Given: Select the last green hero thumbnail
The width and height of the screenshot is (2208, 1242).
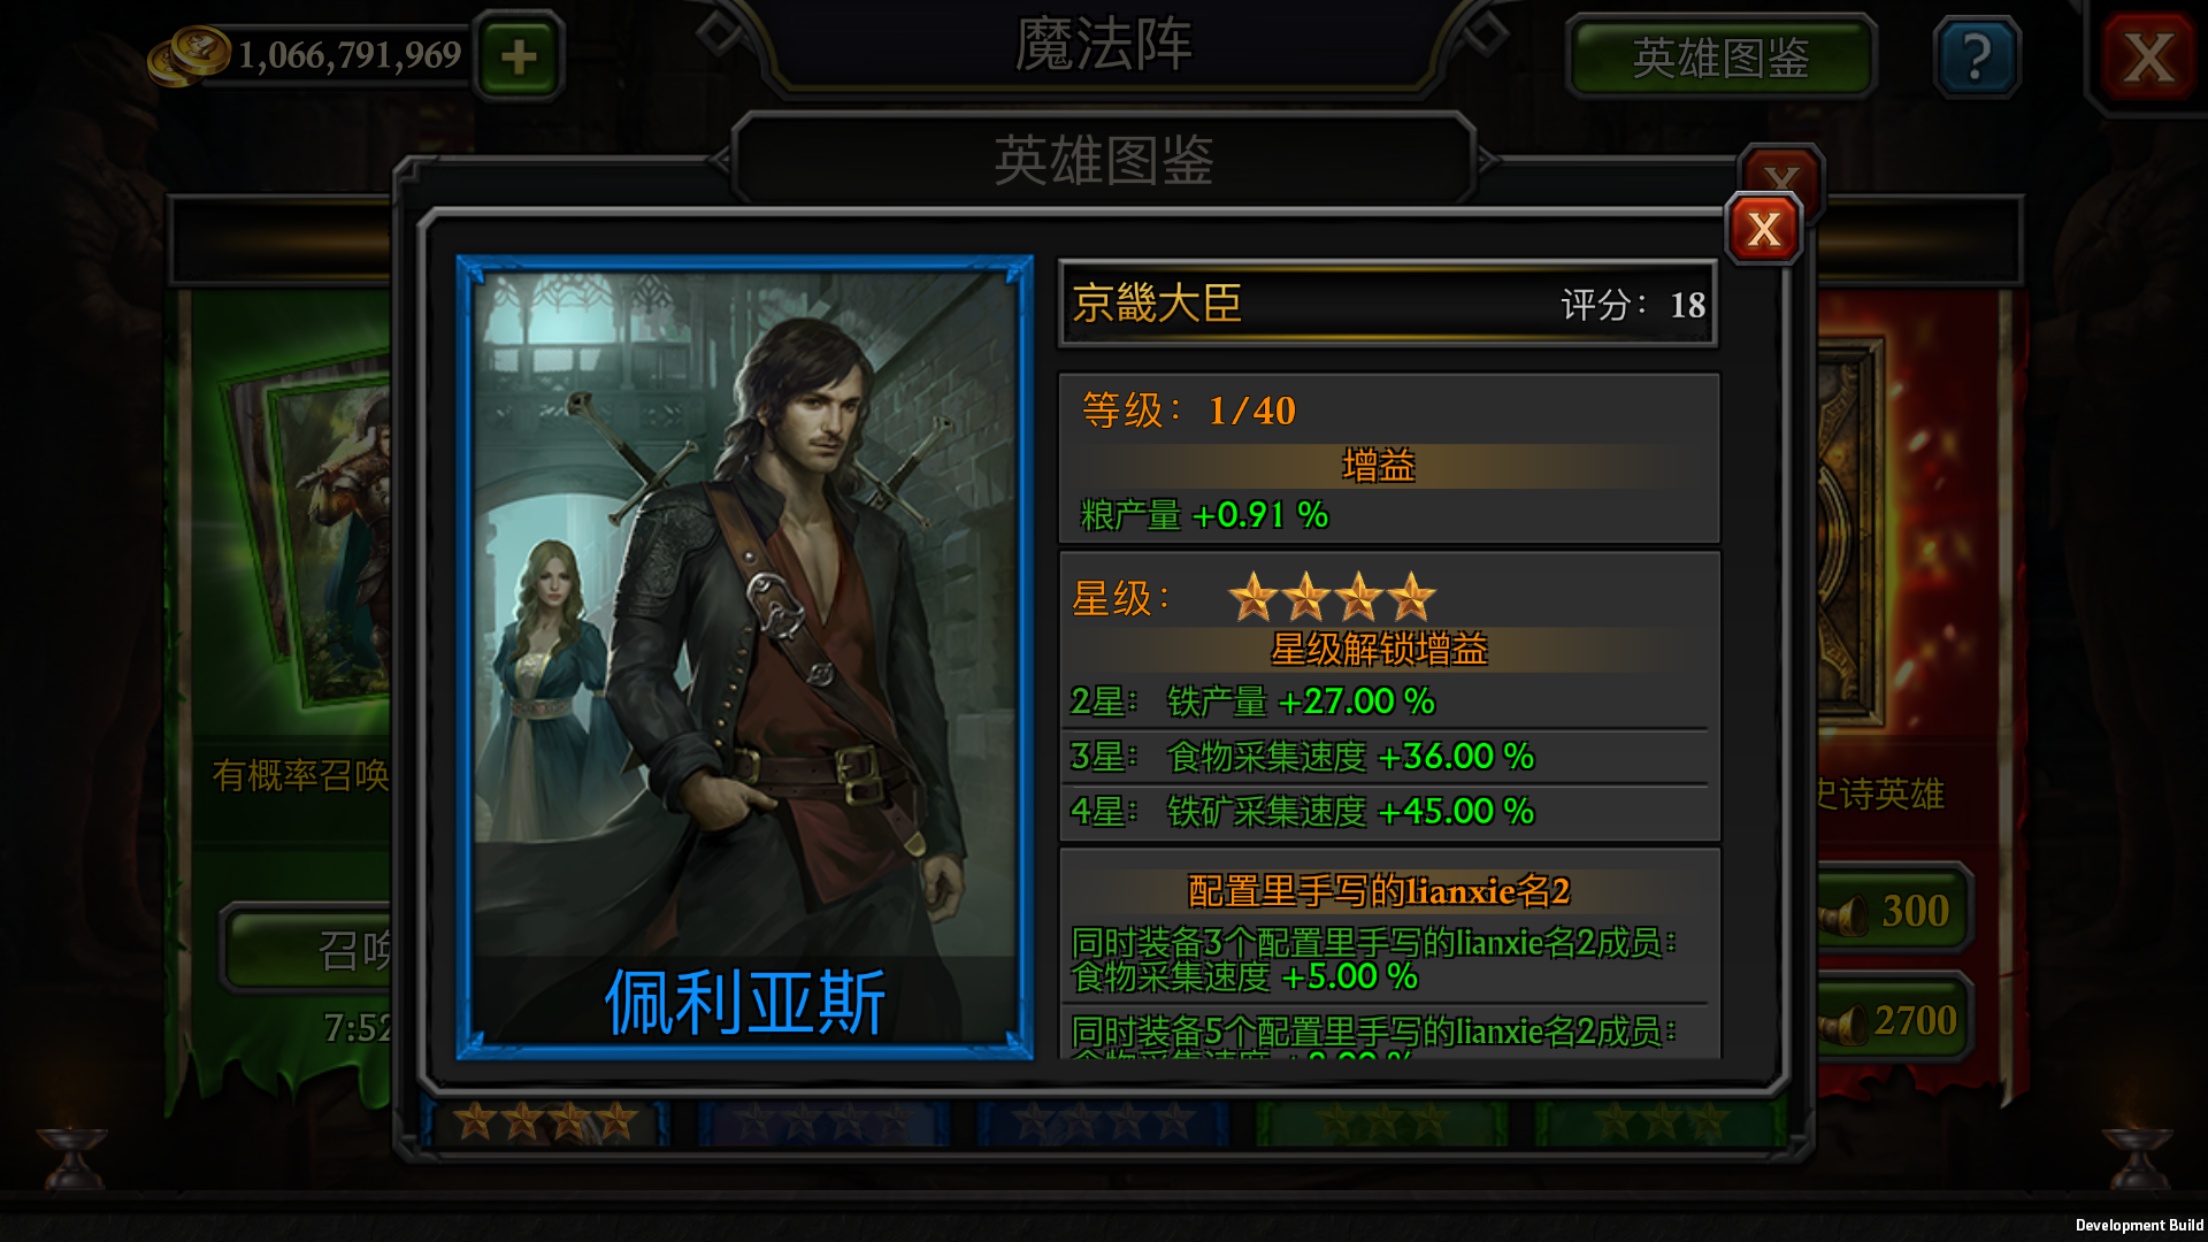Looking at the screenshot, I should [x=1660, y=1122].
